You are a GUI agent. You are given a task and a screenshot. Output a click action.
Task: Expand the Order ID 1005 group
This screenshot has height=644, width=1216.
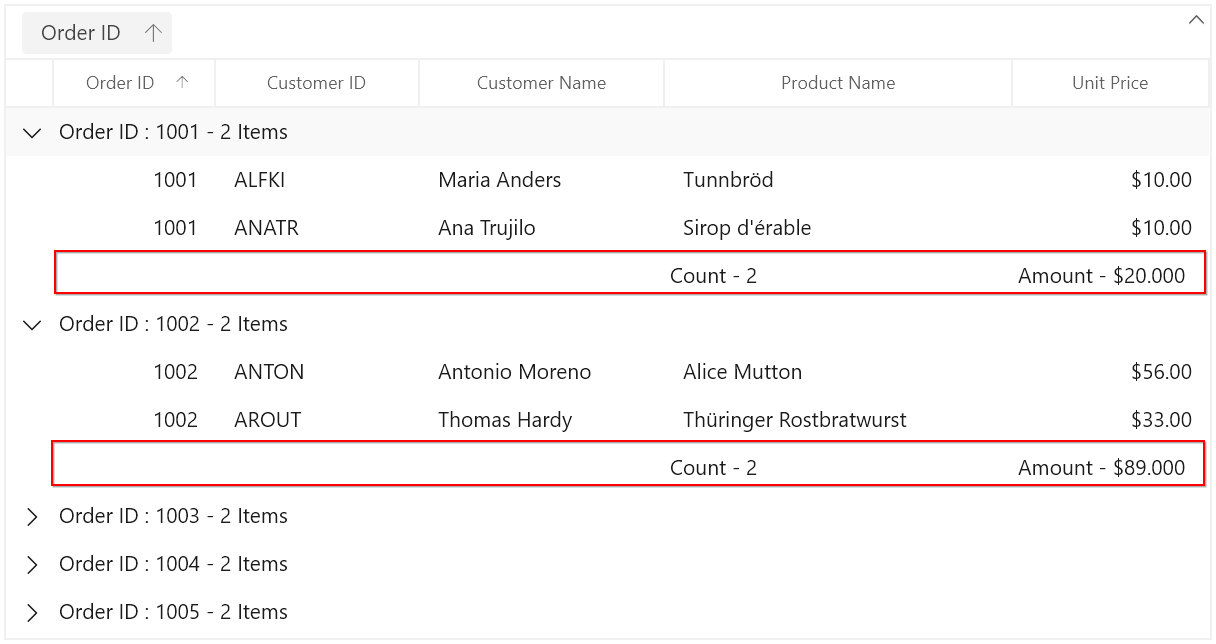click(x=32, y=612)
